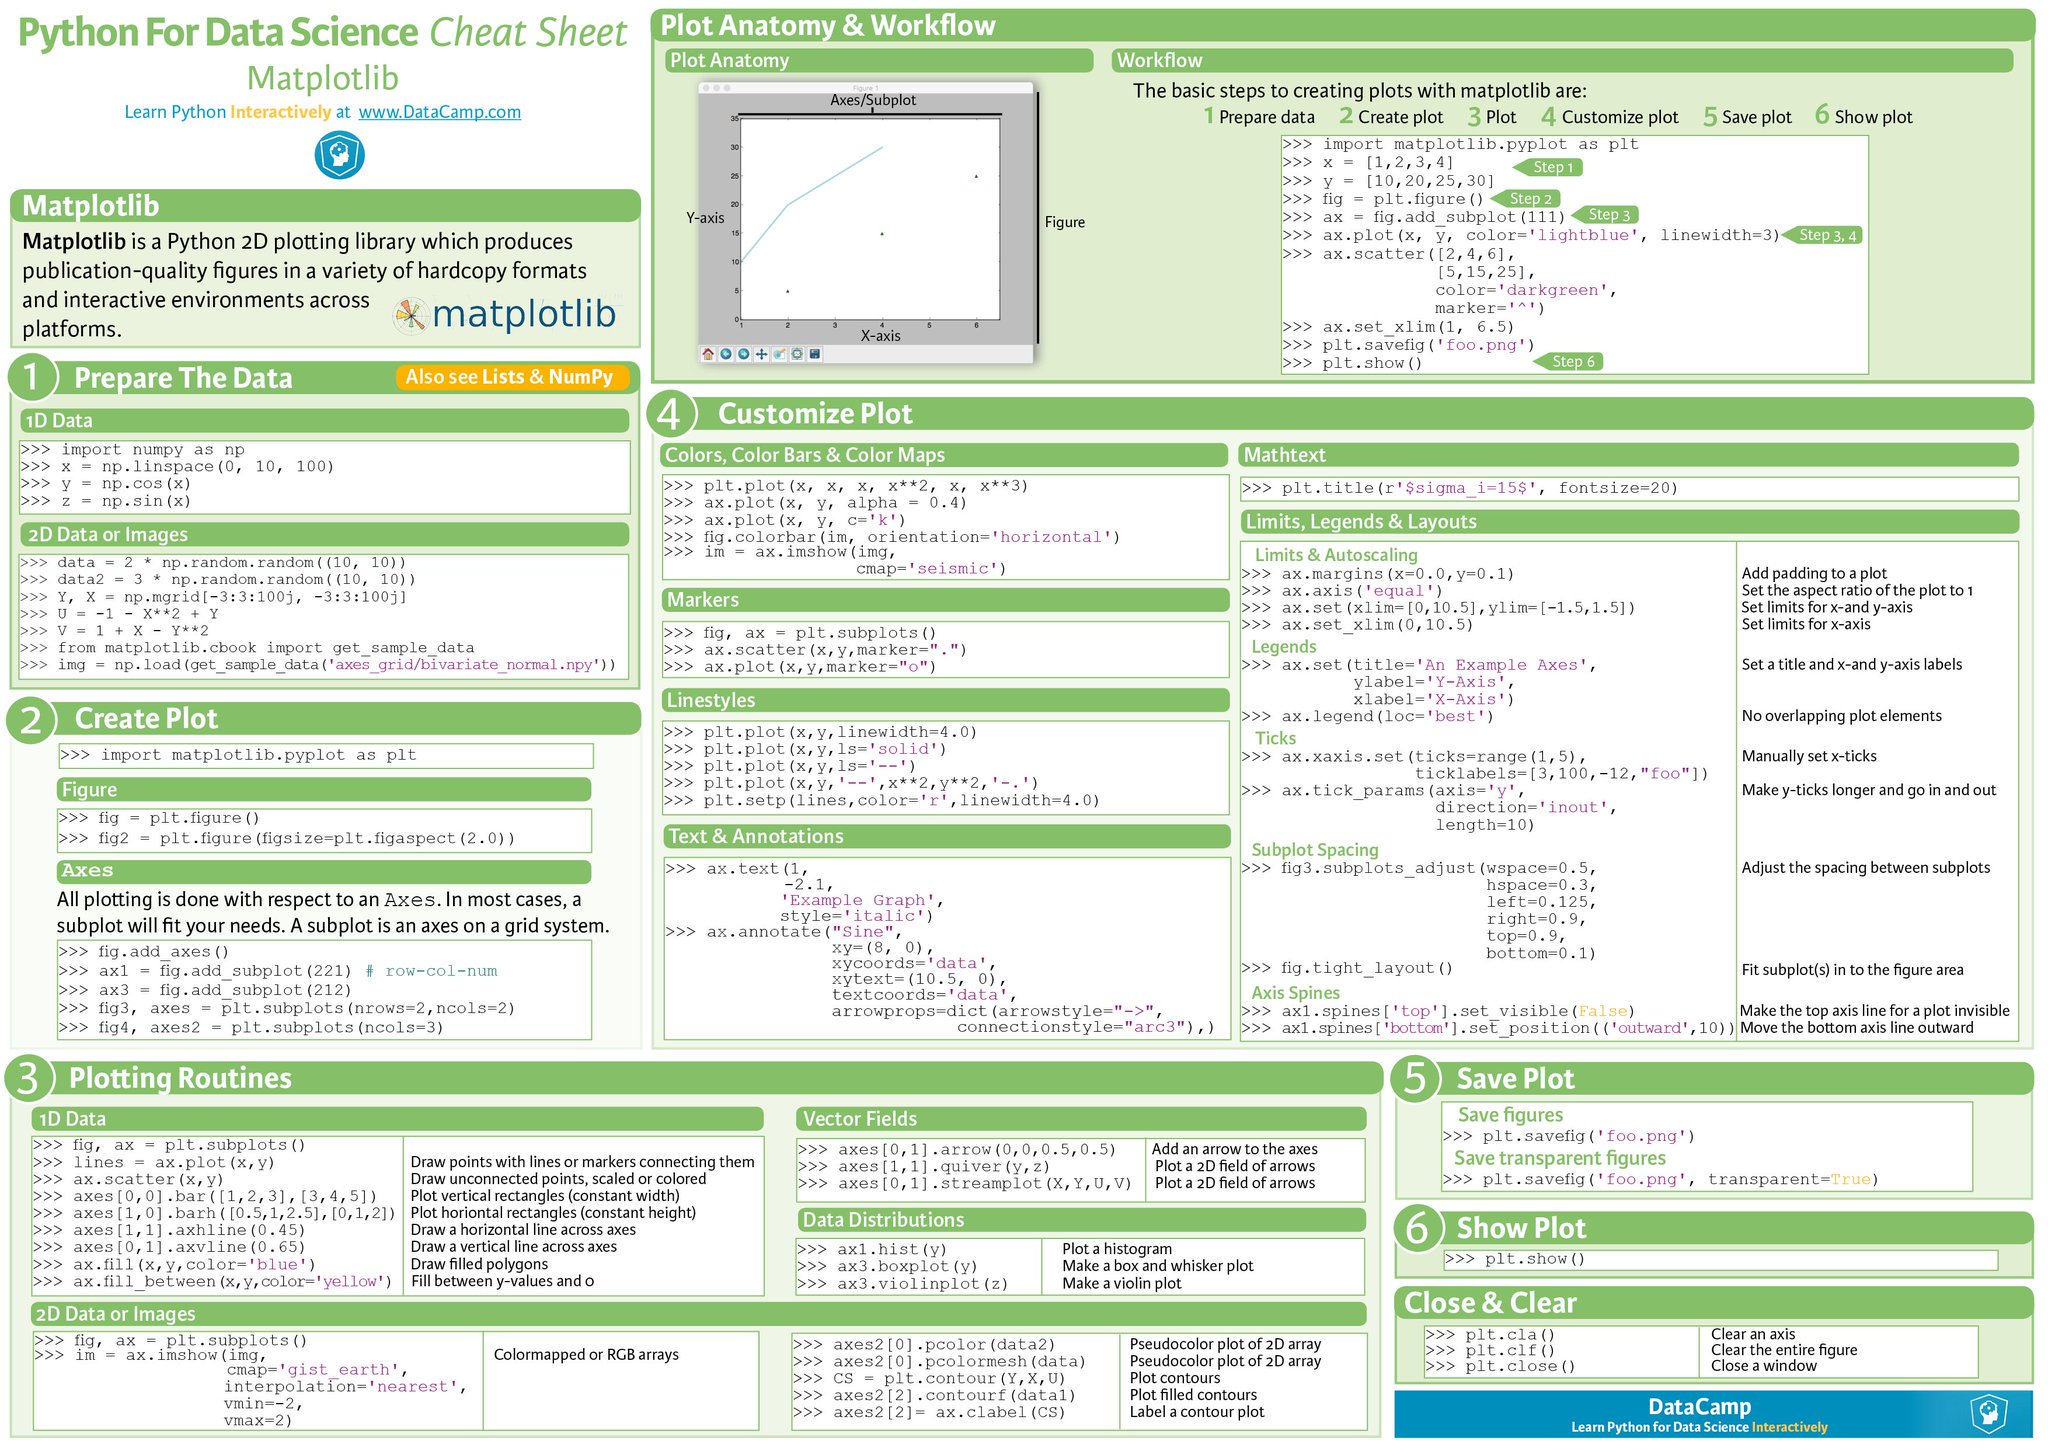Open the www.DataCamp.com link
This screenshot has width=2048, height=1448.
click(439, 112)
